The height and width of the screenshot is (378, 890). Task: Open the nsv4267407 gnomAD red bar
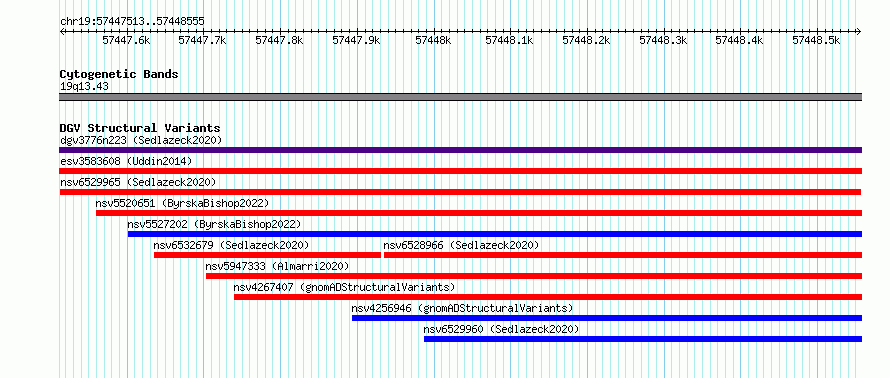pos(548,297)
